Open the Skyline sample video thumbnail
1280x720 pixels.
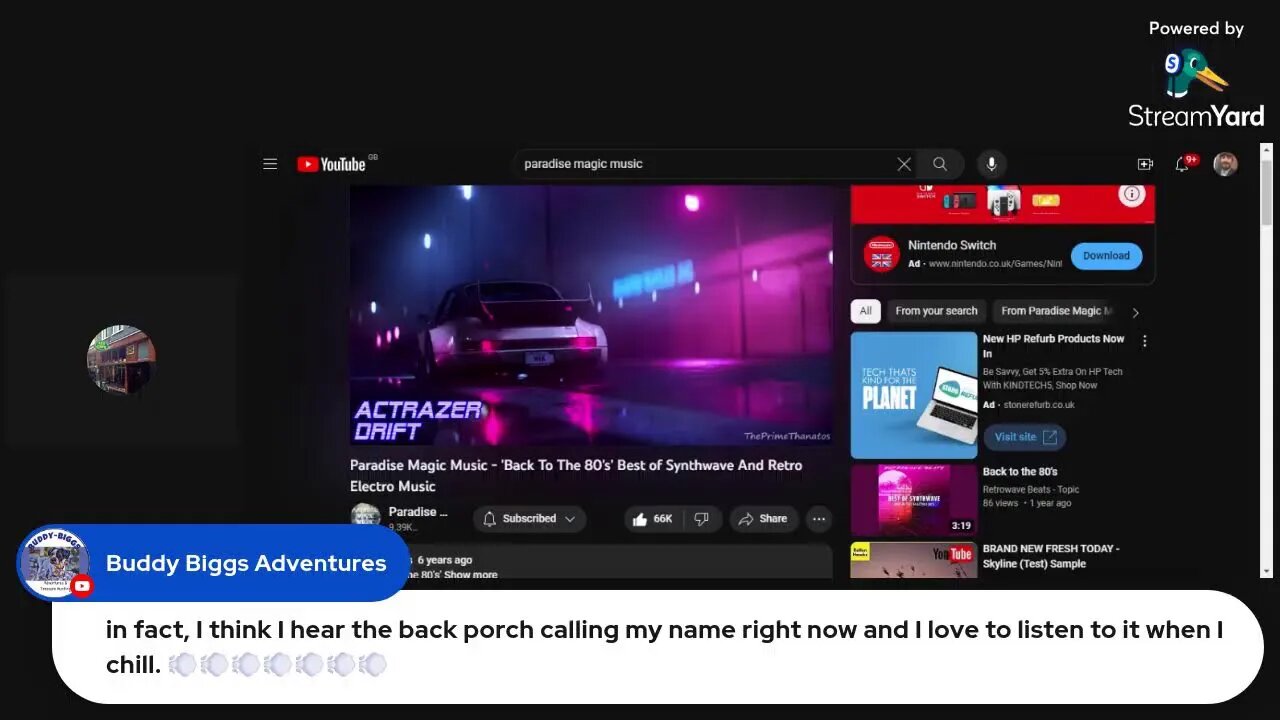tap(914, 560)
